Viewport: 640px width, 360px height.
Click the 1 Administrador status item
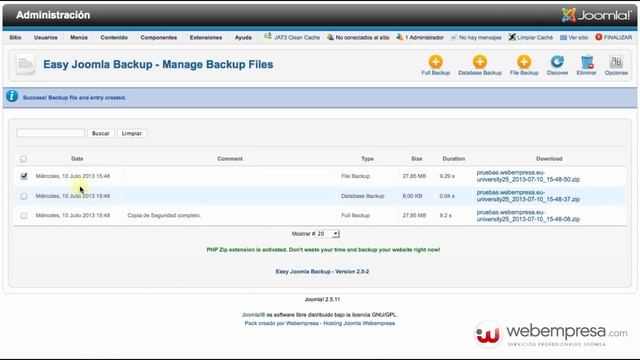(420, 37)
